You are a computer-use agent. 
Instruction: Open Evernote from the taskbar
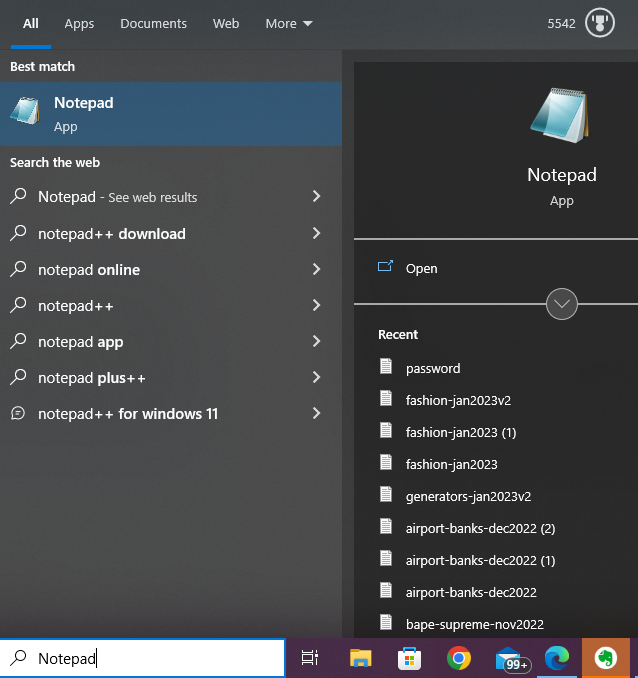coord(606,658)
